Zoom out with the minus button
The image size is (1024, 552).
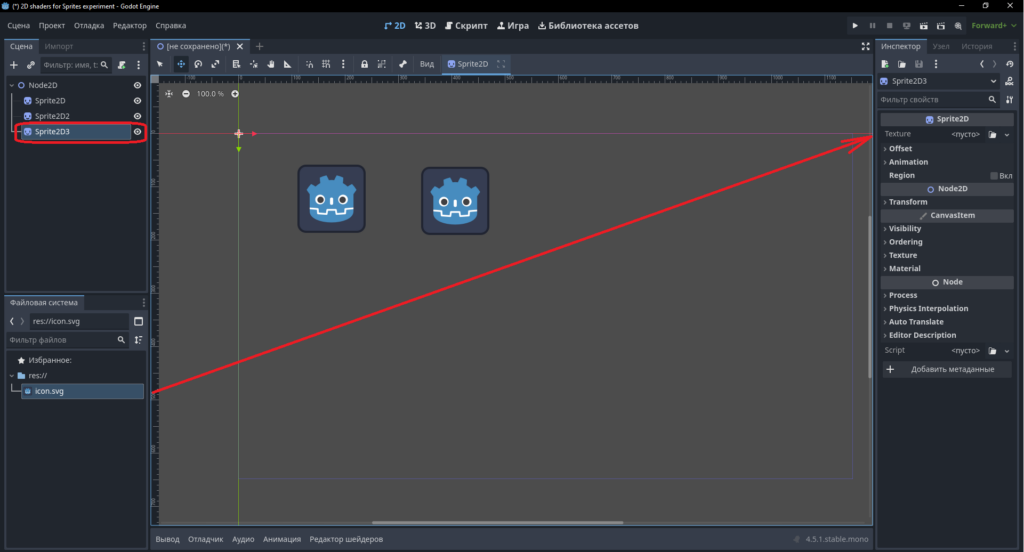coord(186,94)
